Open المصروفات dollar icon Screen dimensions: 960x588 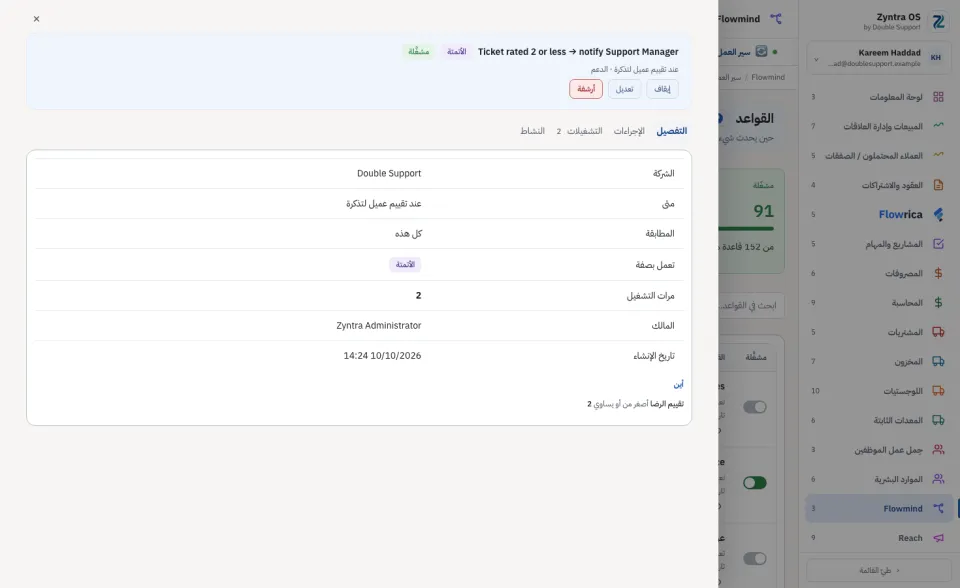coord(938,273)
